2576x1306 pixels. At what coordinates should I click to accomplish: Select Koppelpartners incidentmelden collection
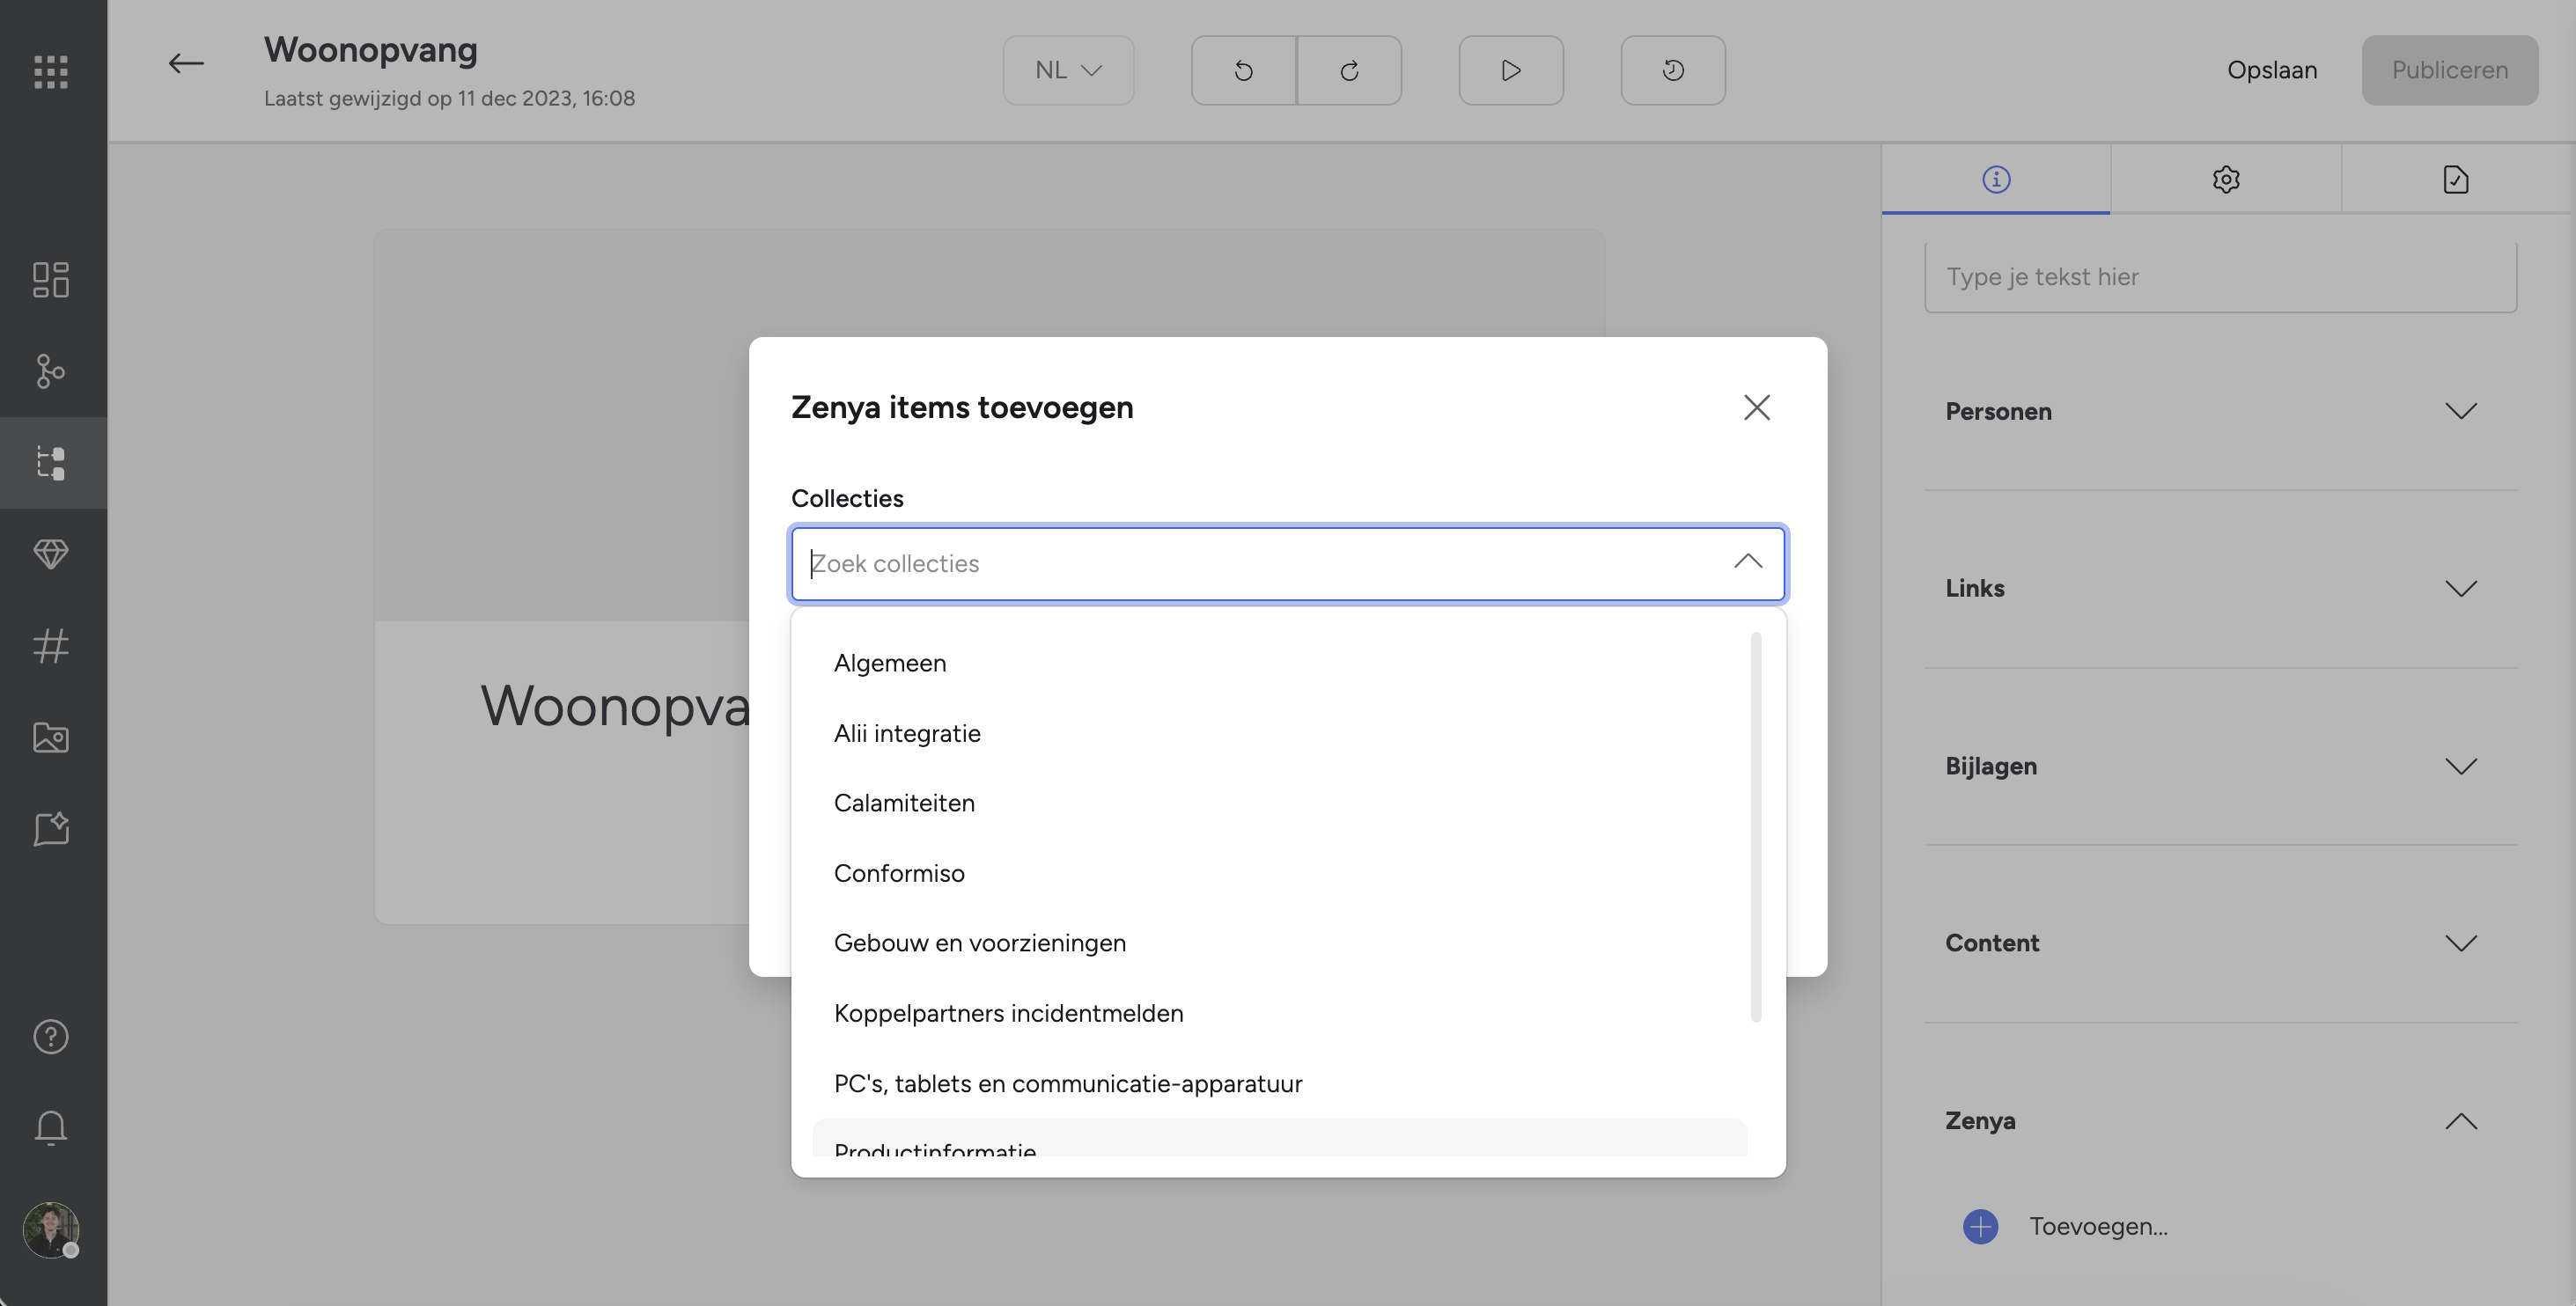click(1279, 1014)
